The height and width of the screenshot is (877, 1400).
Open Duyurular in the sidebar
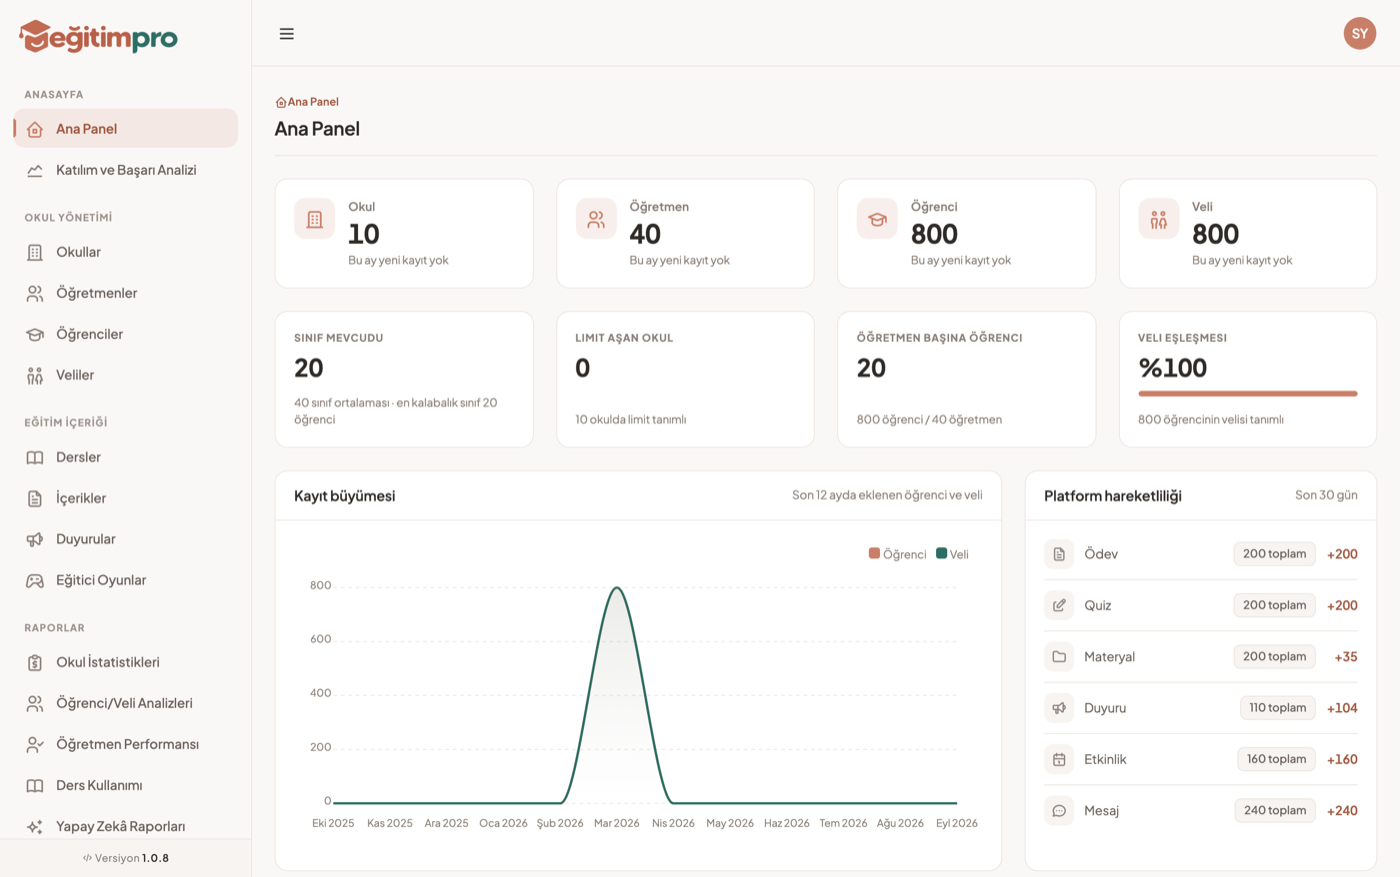pyautogui.click(x=126, y=539)
